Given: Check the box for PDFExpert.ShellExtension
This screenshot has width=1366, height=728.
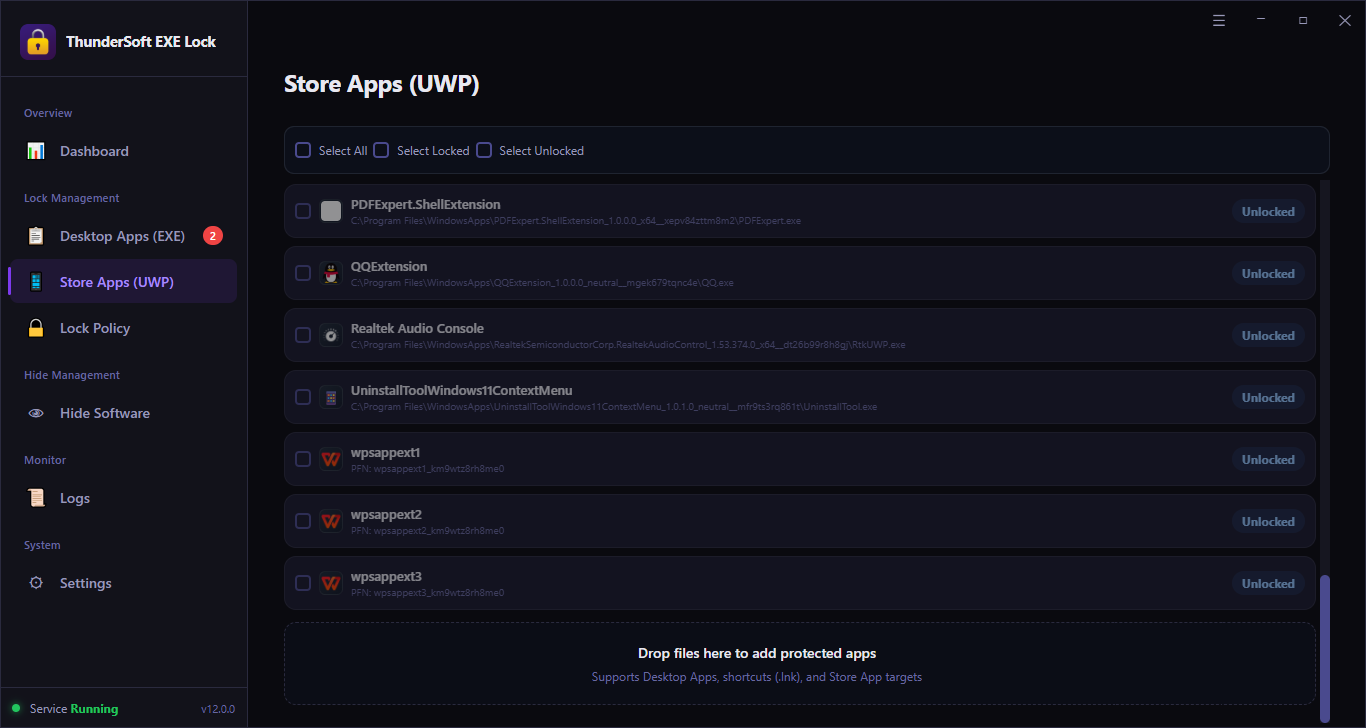Looking at the screenshot, I should pos(303,211).
